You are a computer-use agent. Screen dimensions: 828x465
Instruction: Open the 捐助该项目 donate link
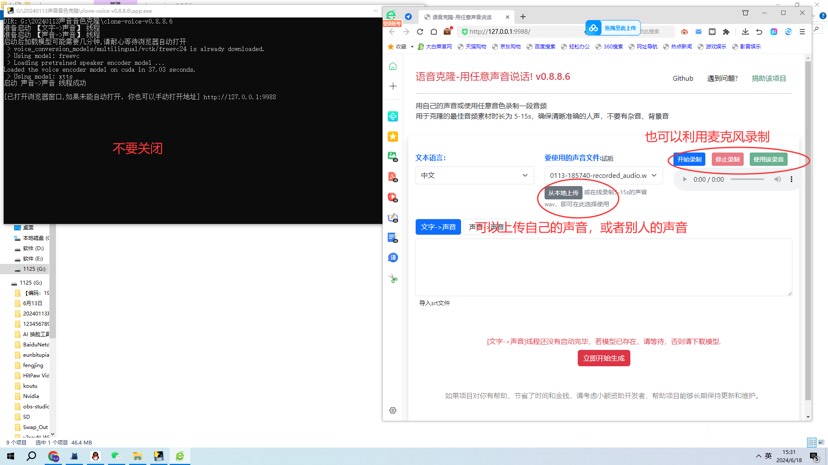click(x=768, y=78)
